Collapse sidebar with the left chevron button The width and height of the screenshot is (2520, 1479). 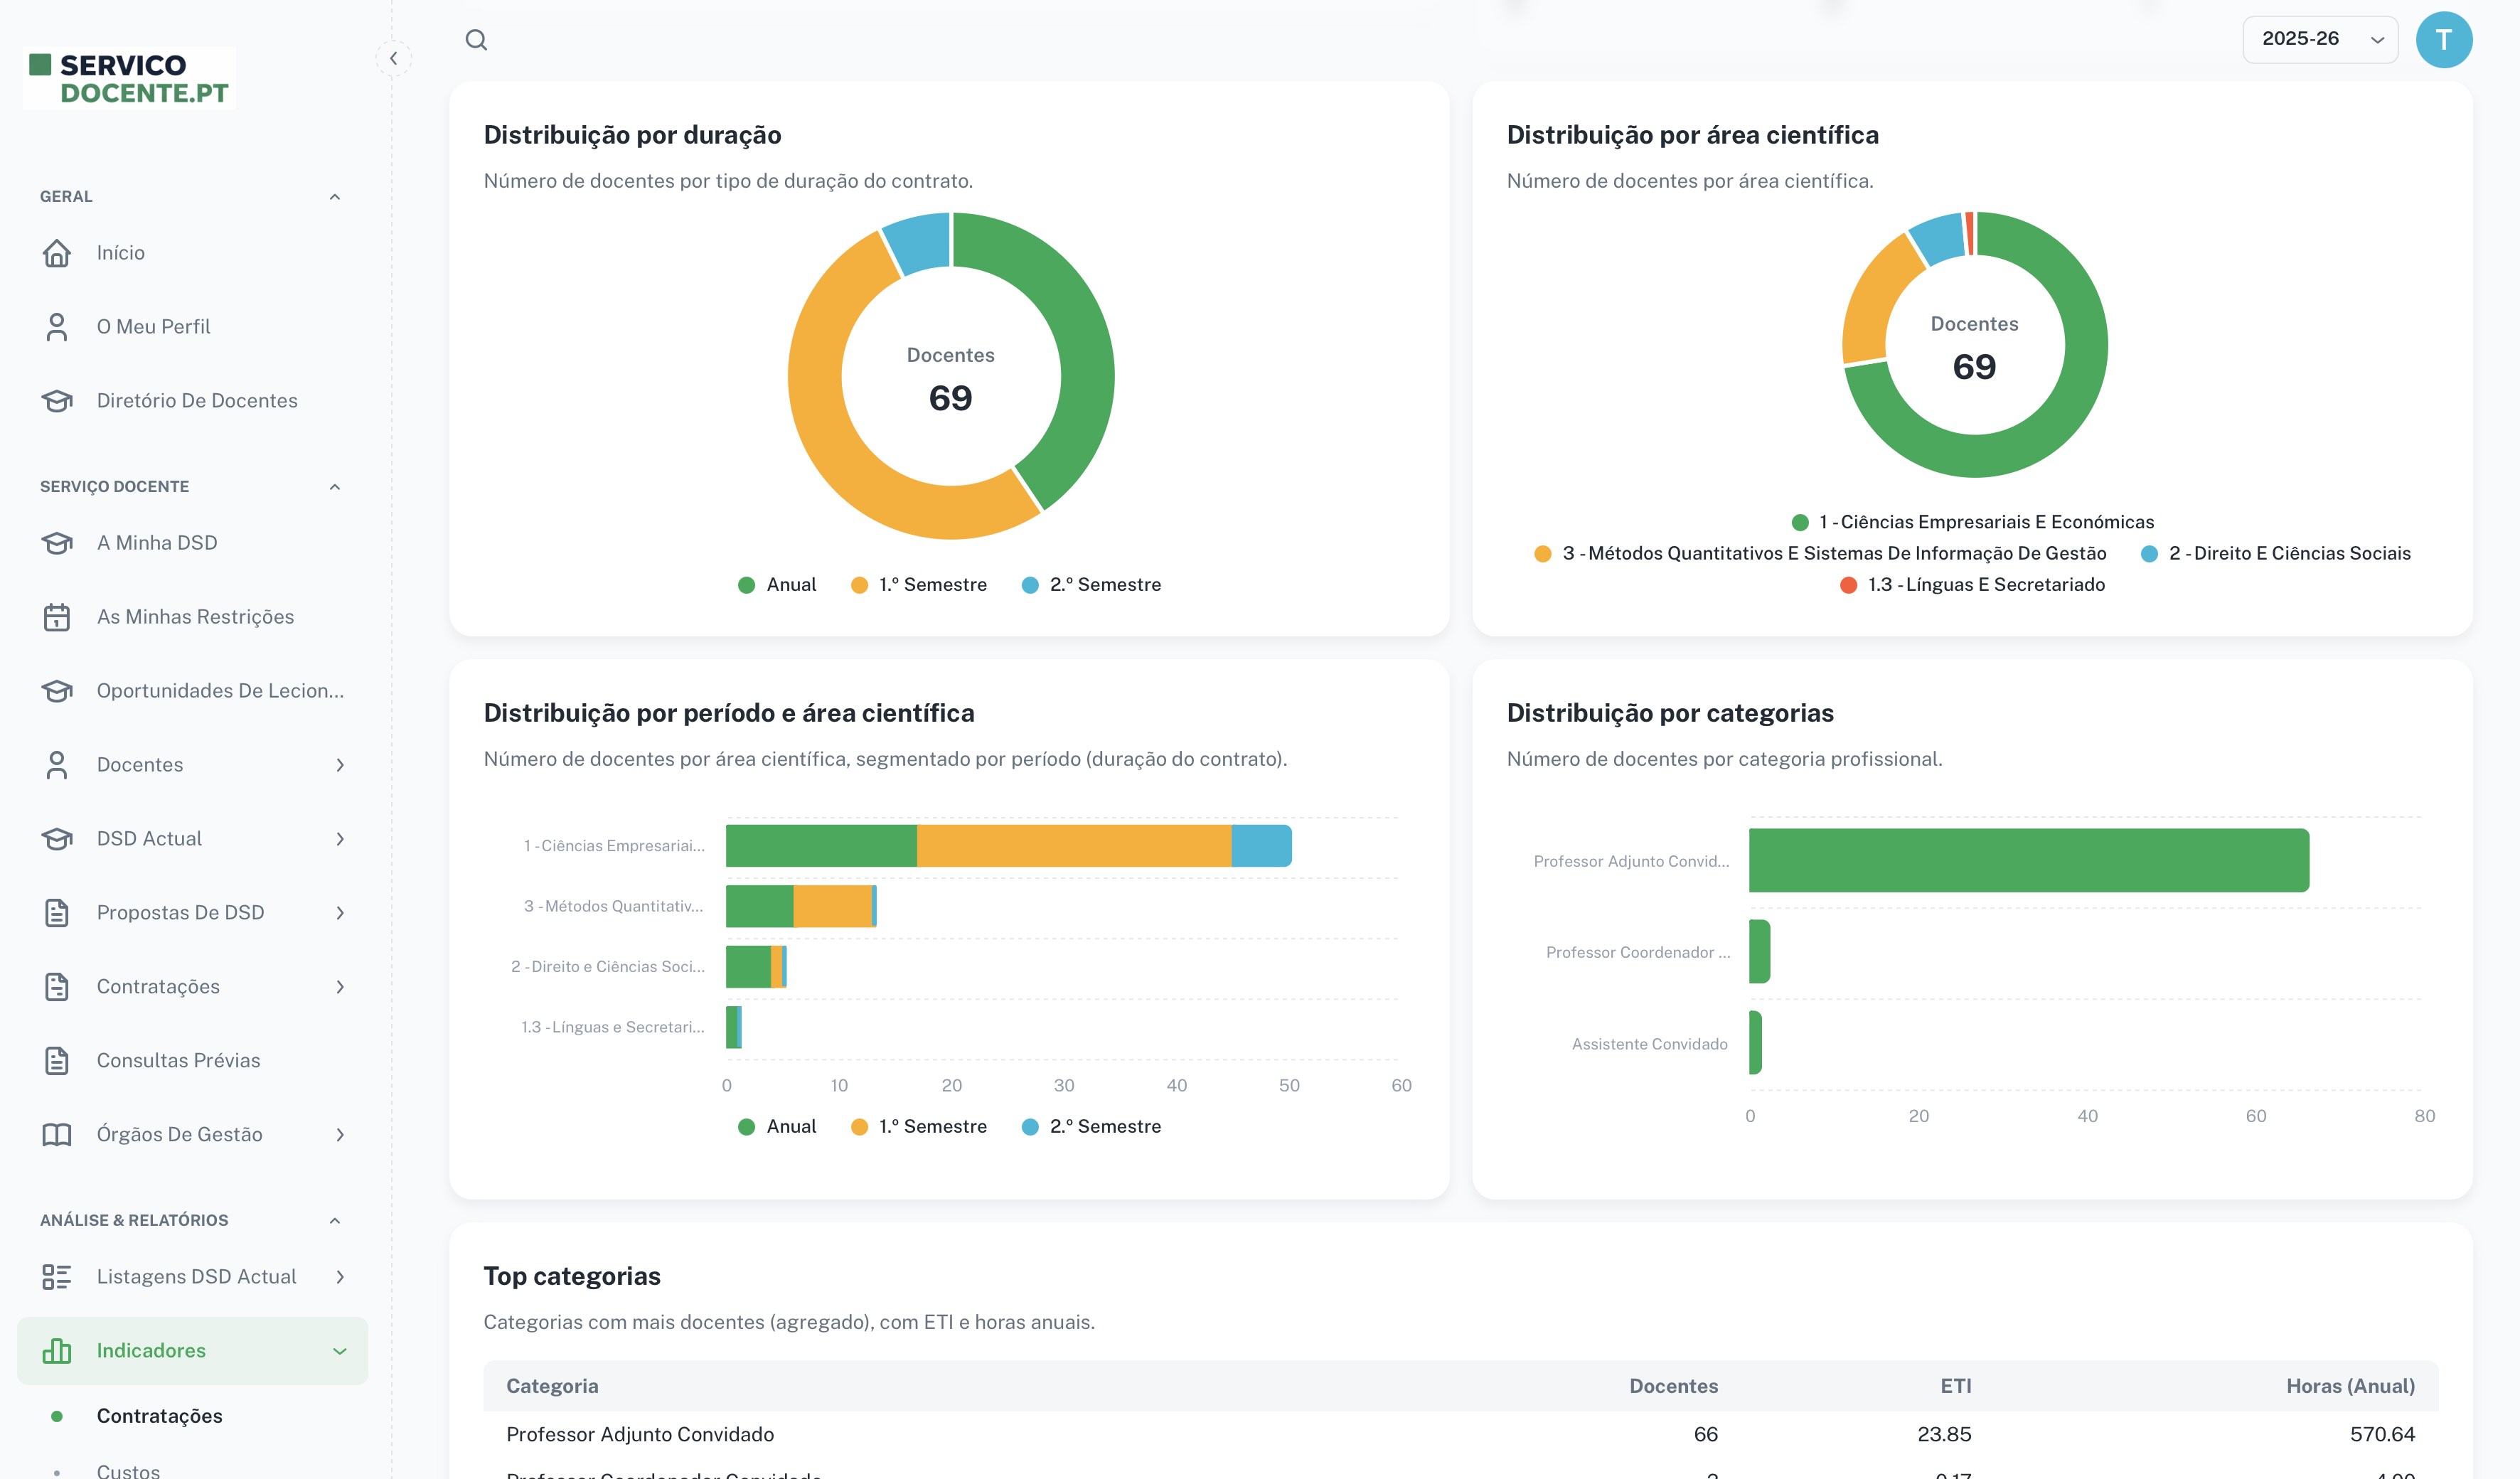pyautogui.click(x=394, y=58)
